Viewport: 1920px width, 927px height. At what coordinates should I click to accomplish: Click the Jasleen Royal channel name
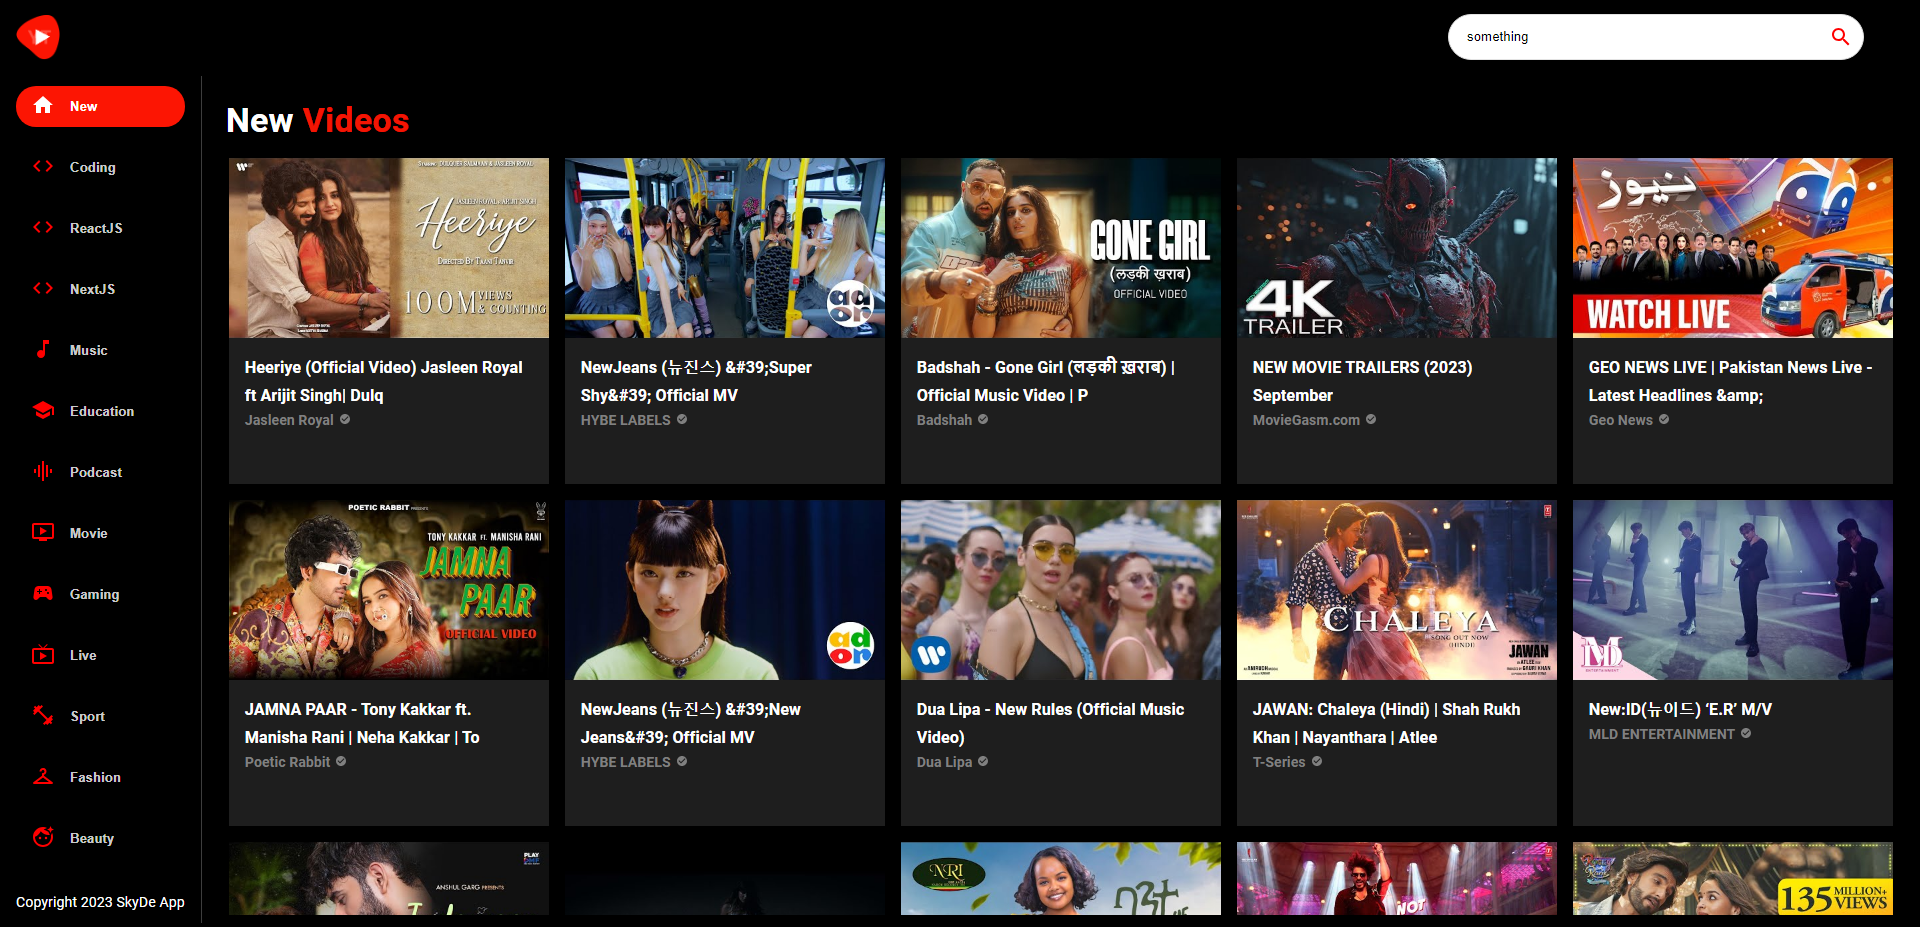click(x=289, y=420)
